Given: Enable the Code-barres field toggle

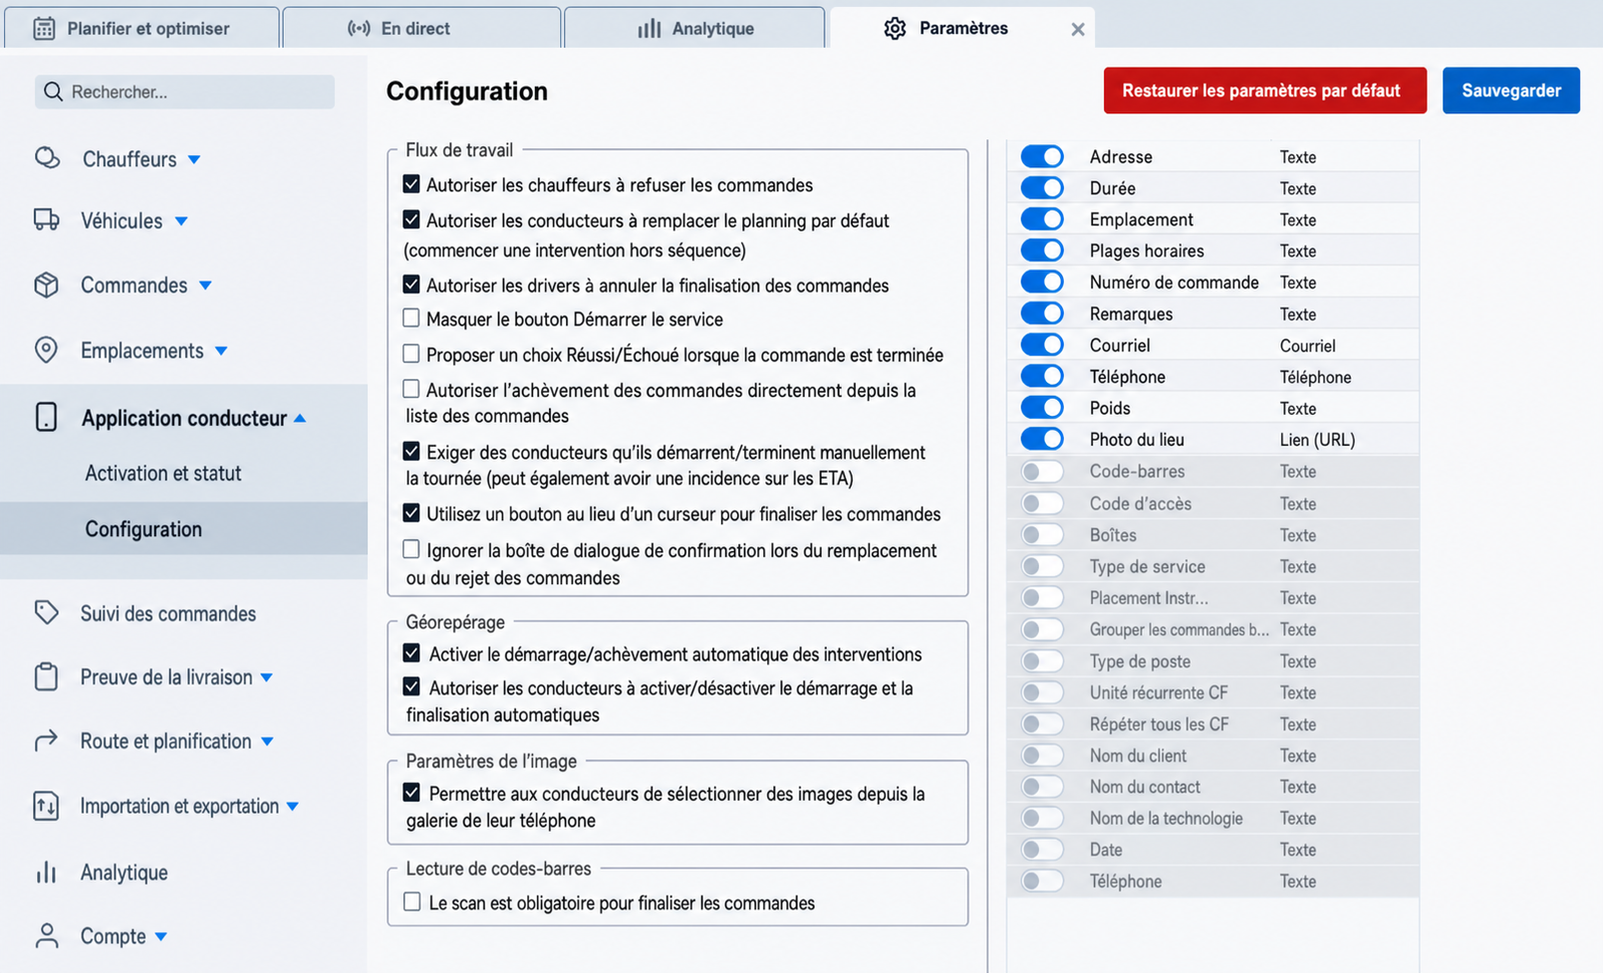Looking at the screenshot, I should tap(1042, 471).
